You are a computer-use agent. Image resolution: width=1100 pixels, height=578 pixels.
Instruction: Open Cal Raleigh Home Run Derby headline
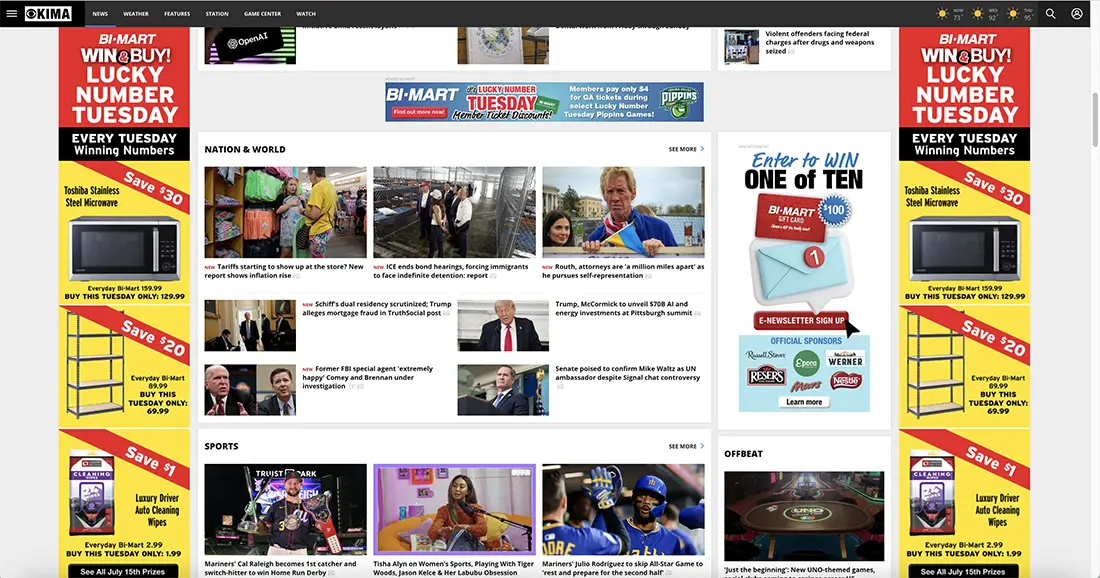point(281,567)
